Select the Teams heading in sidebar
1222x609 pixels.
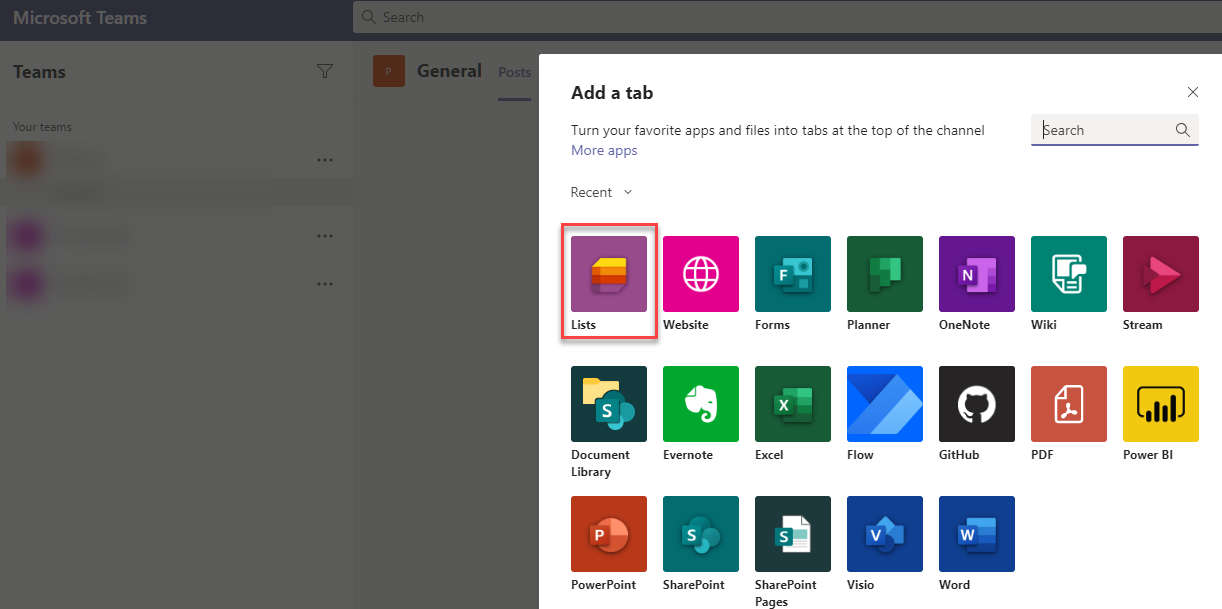(39, 71)
